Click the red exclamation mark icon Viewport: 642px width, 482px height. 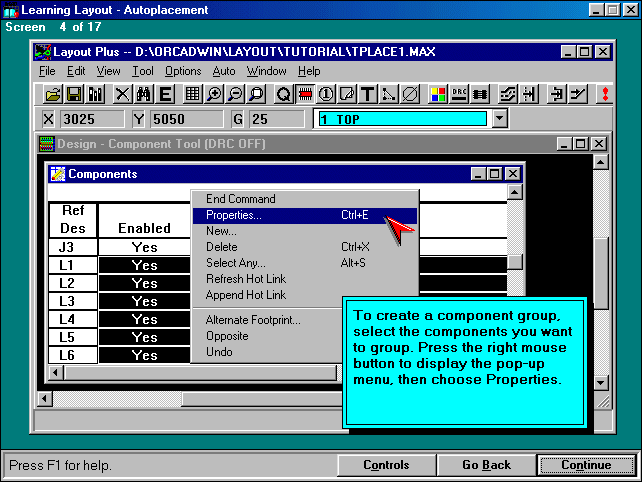tap(604, 94)
